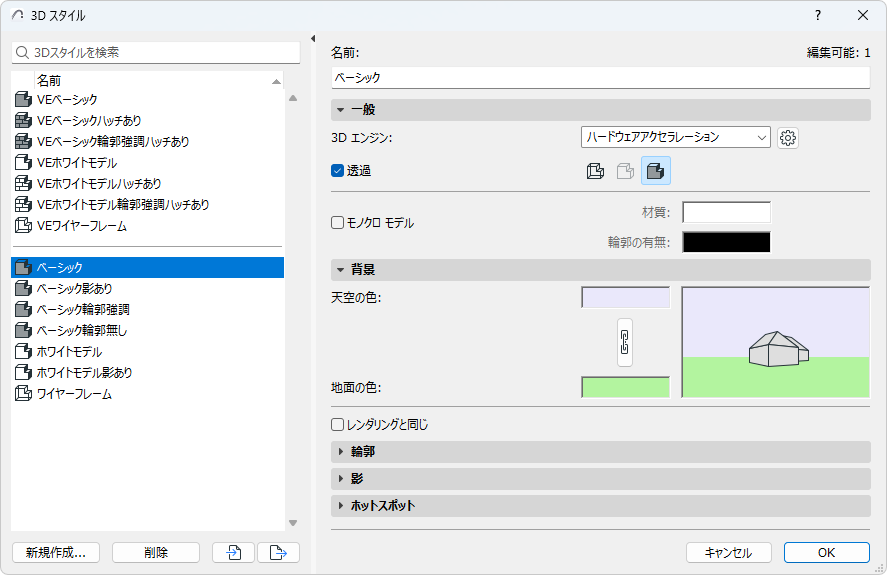
Task: Select the highlighted ベーシック style row
Action: click(148, 268)
